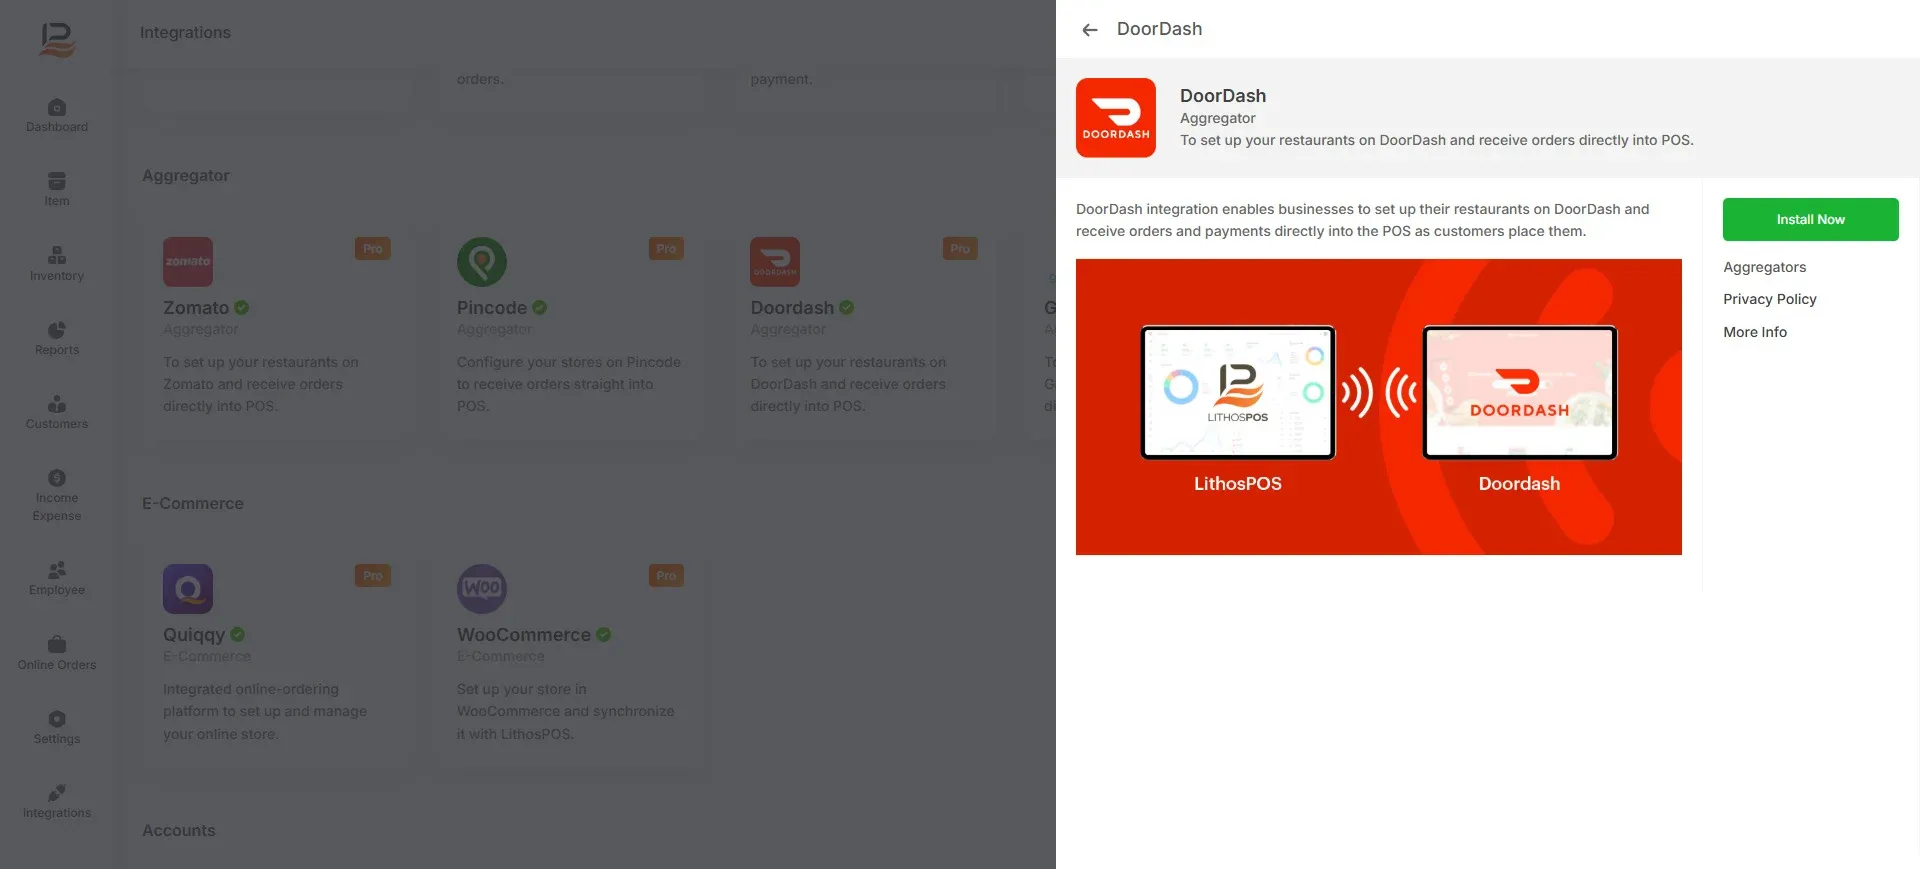The image size is (1920, 869).
Task: Click the DoorDash title in panel header
Action: [x=1223, y=96]
